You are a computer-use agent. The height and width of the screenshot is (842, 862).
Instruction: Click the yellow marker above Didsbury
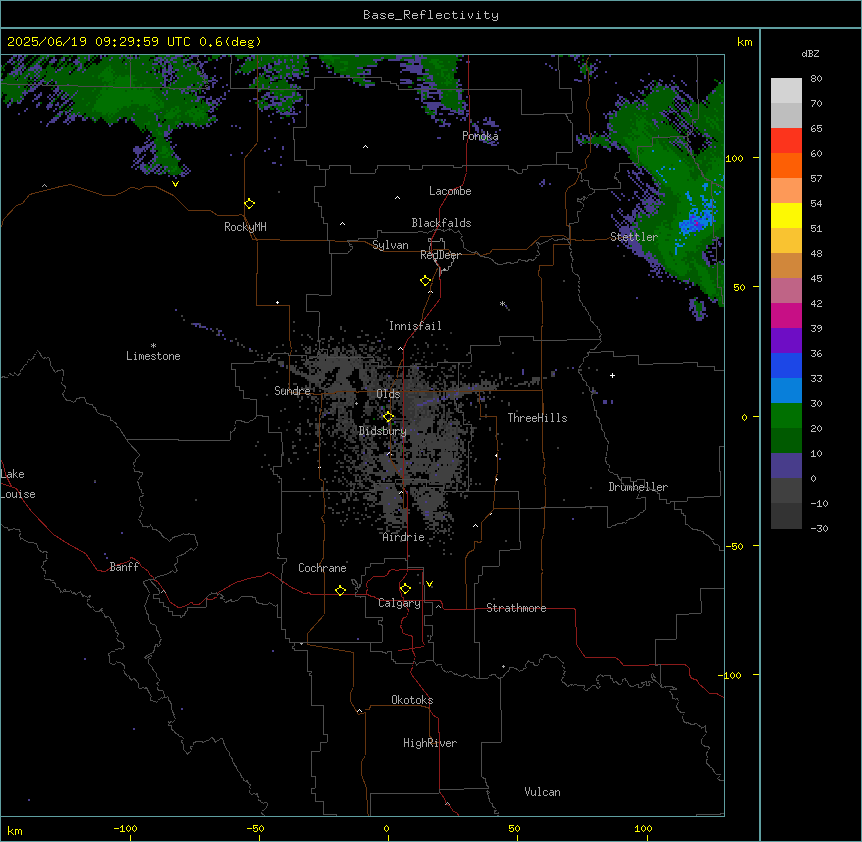coord(389,417)
